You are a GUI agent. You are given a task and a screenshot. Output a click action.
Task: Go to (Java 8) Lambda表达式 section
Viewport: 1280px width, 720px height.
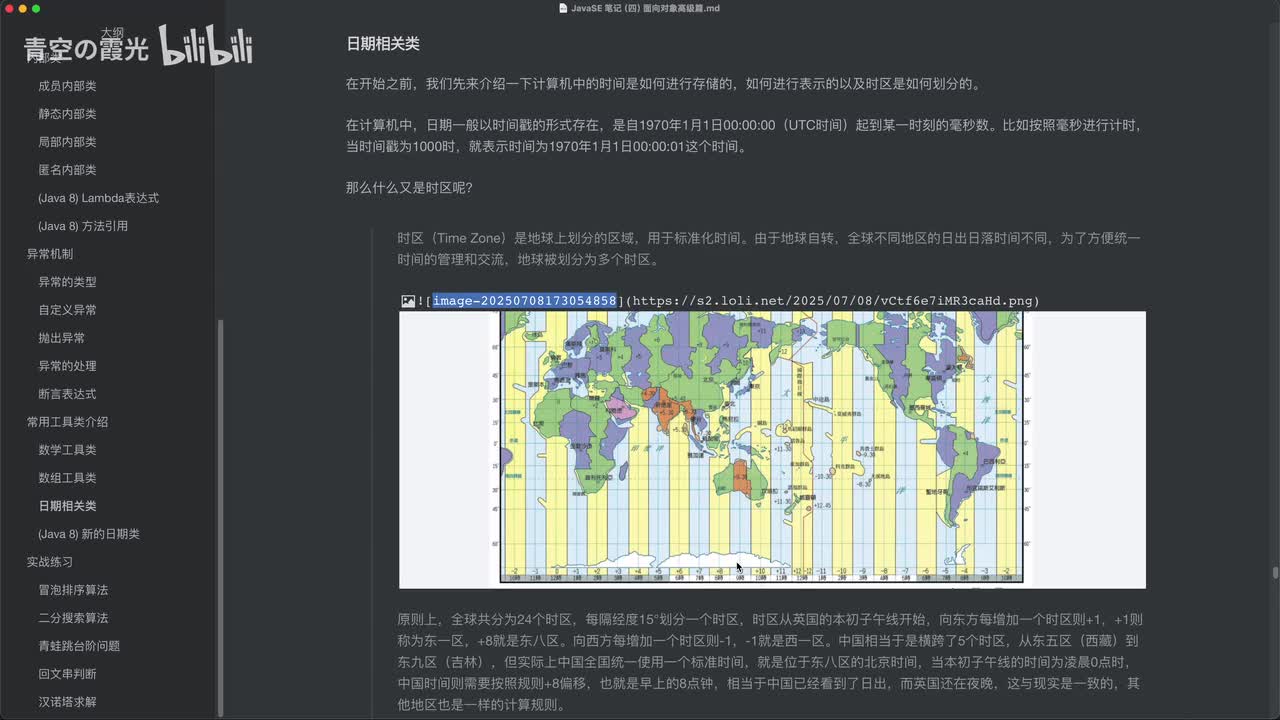(98, 198)
